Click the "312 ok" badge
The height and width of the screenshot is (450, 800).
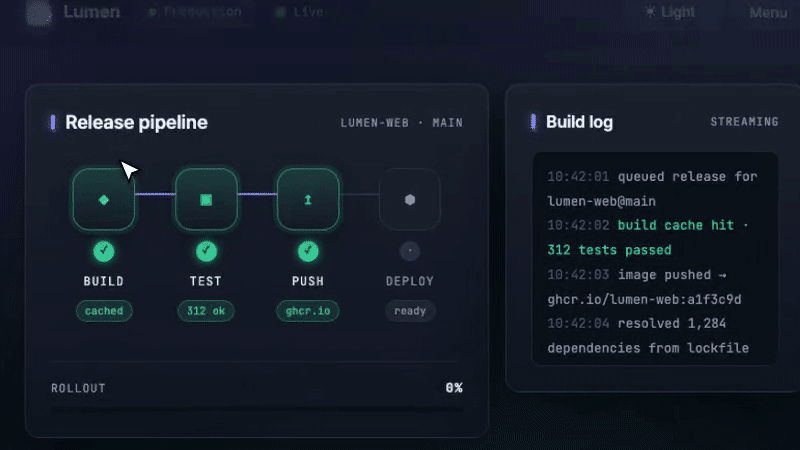click(x=206, y=311)
